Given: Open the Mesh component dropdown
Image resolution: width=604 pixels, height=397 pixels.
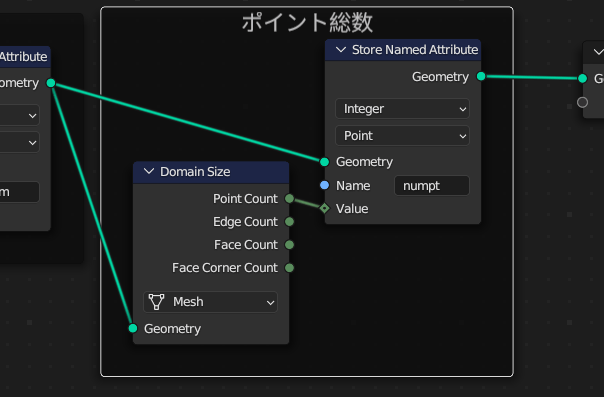Looking at the screenshot, I should (x=210, y=302).
